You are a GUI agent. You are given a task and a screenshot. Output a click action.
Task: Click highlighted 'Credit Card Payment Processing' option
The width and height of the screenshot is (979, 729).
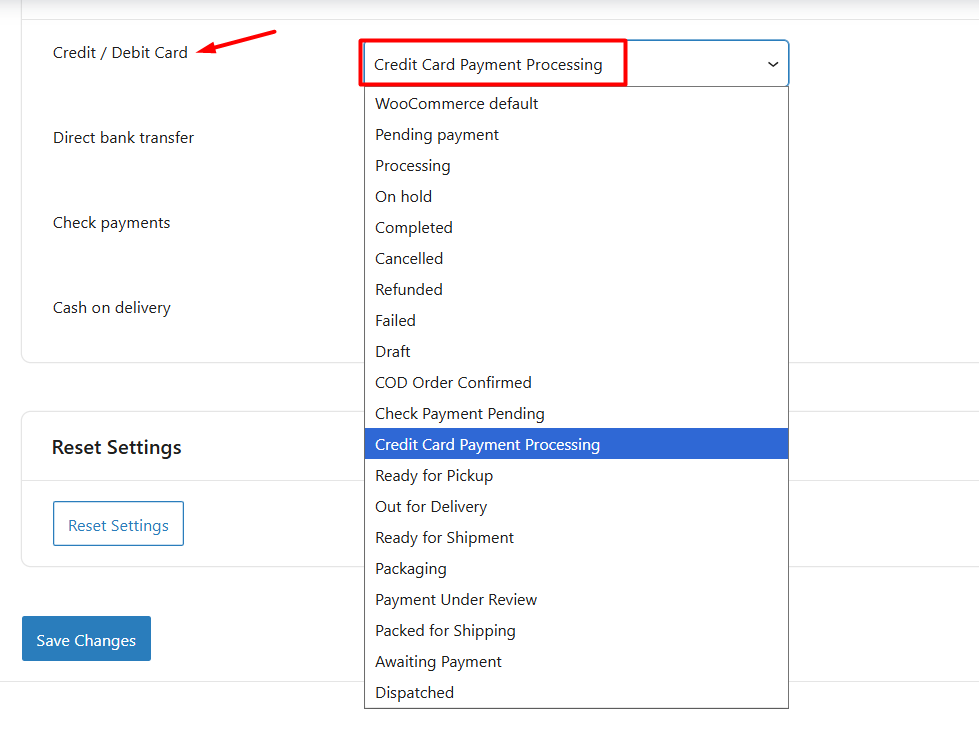click(x=487, y=445)
